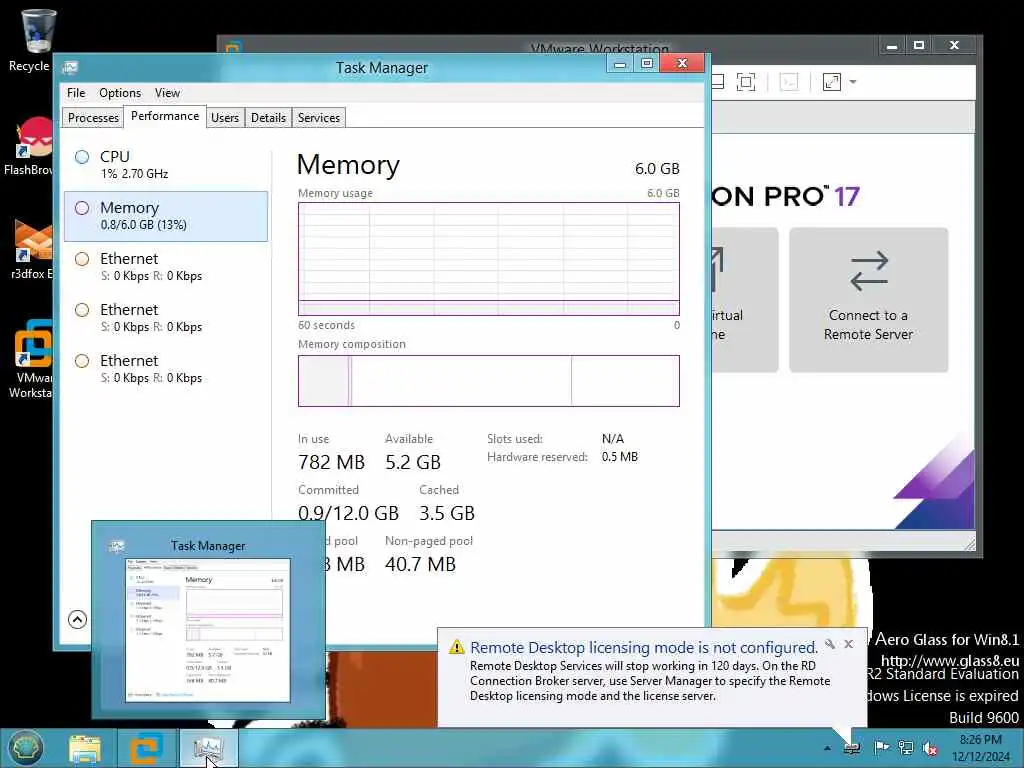Click the Task Manager title bar icon
The image size is (1024, 768).
[71, 67]
